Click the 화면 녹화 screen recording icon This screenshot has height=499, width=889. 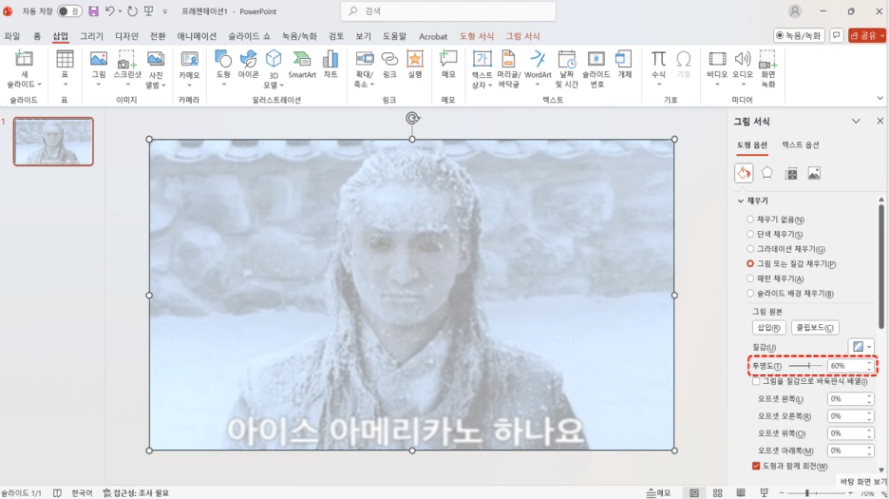[768, 65]
